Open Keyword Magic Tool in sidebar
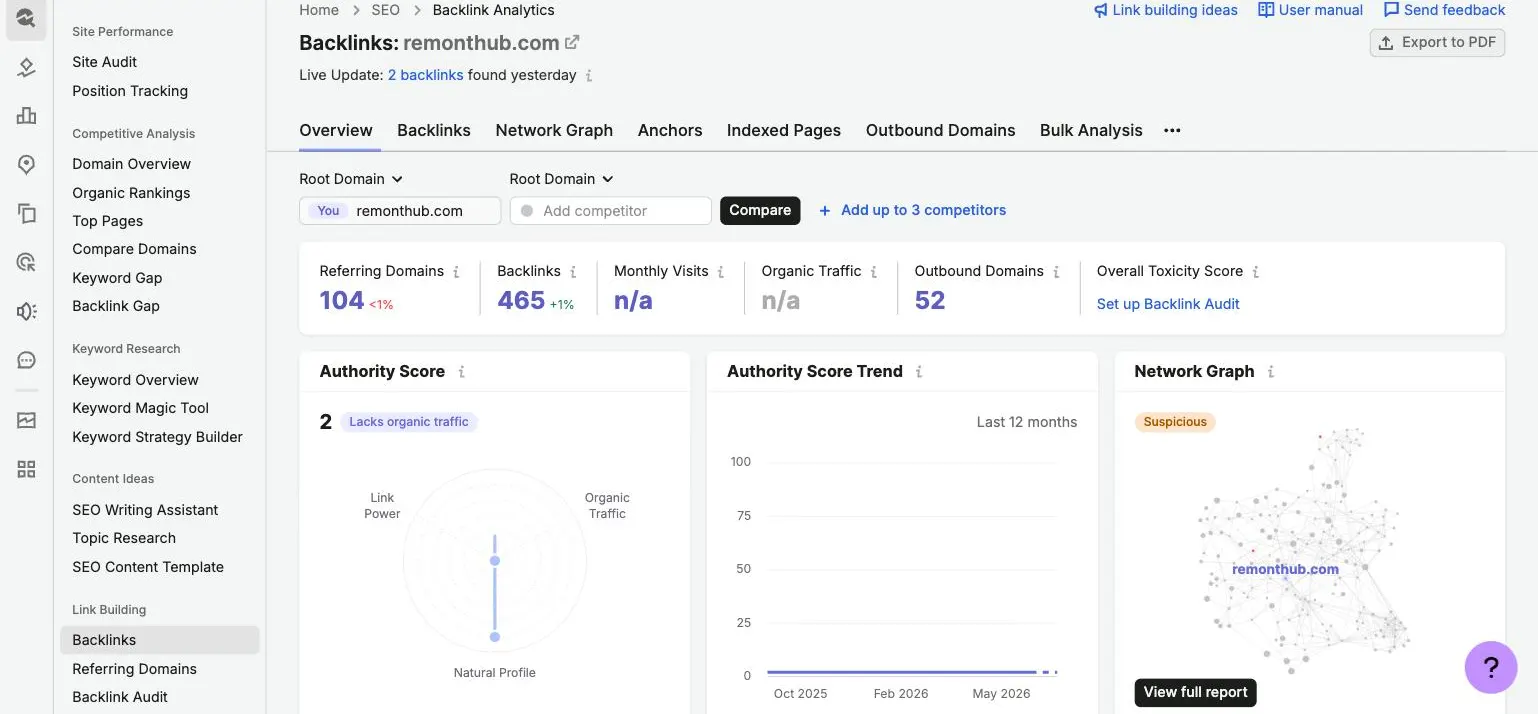The width and height of the screenshot is (1538, 714). pyautogui.click(x=141, y=408)
